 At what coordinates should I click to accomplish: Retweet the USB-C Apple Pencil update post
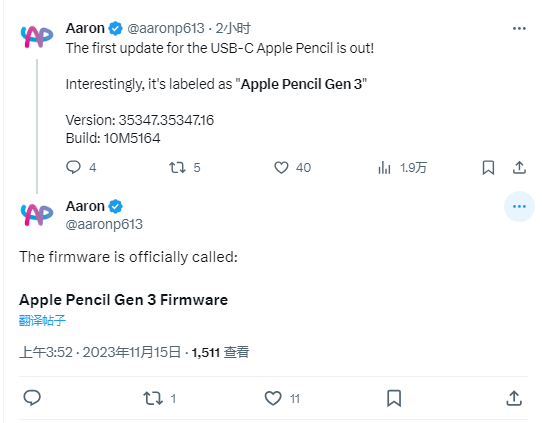click(x=177, y=168)
